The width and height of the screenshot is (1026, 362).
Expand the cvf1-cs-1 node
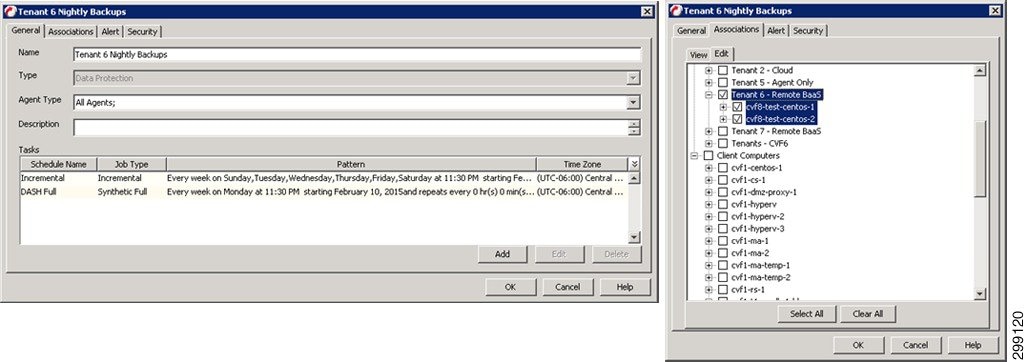click(709, 180)
